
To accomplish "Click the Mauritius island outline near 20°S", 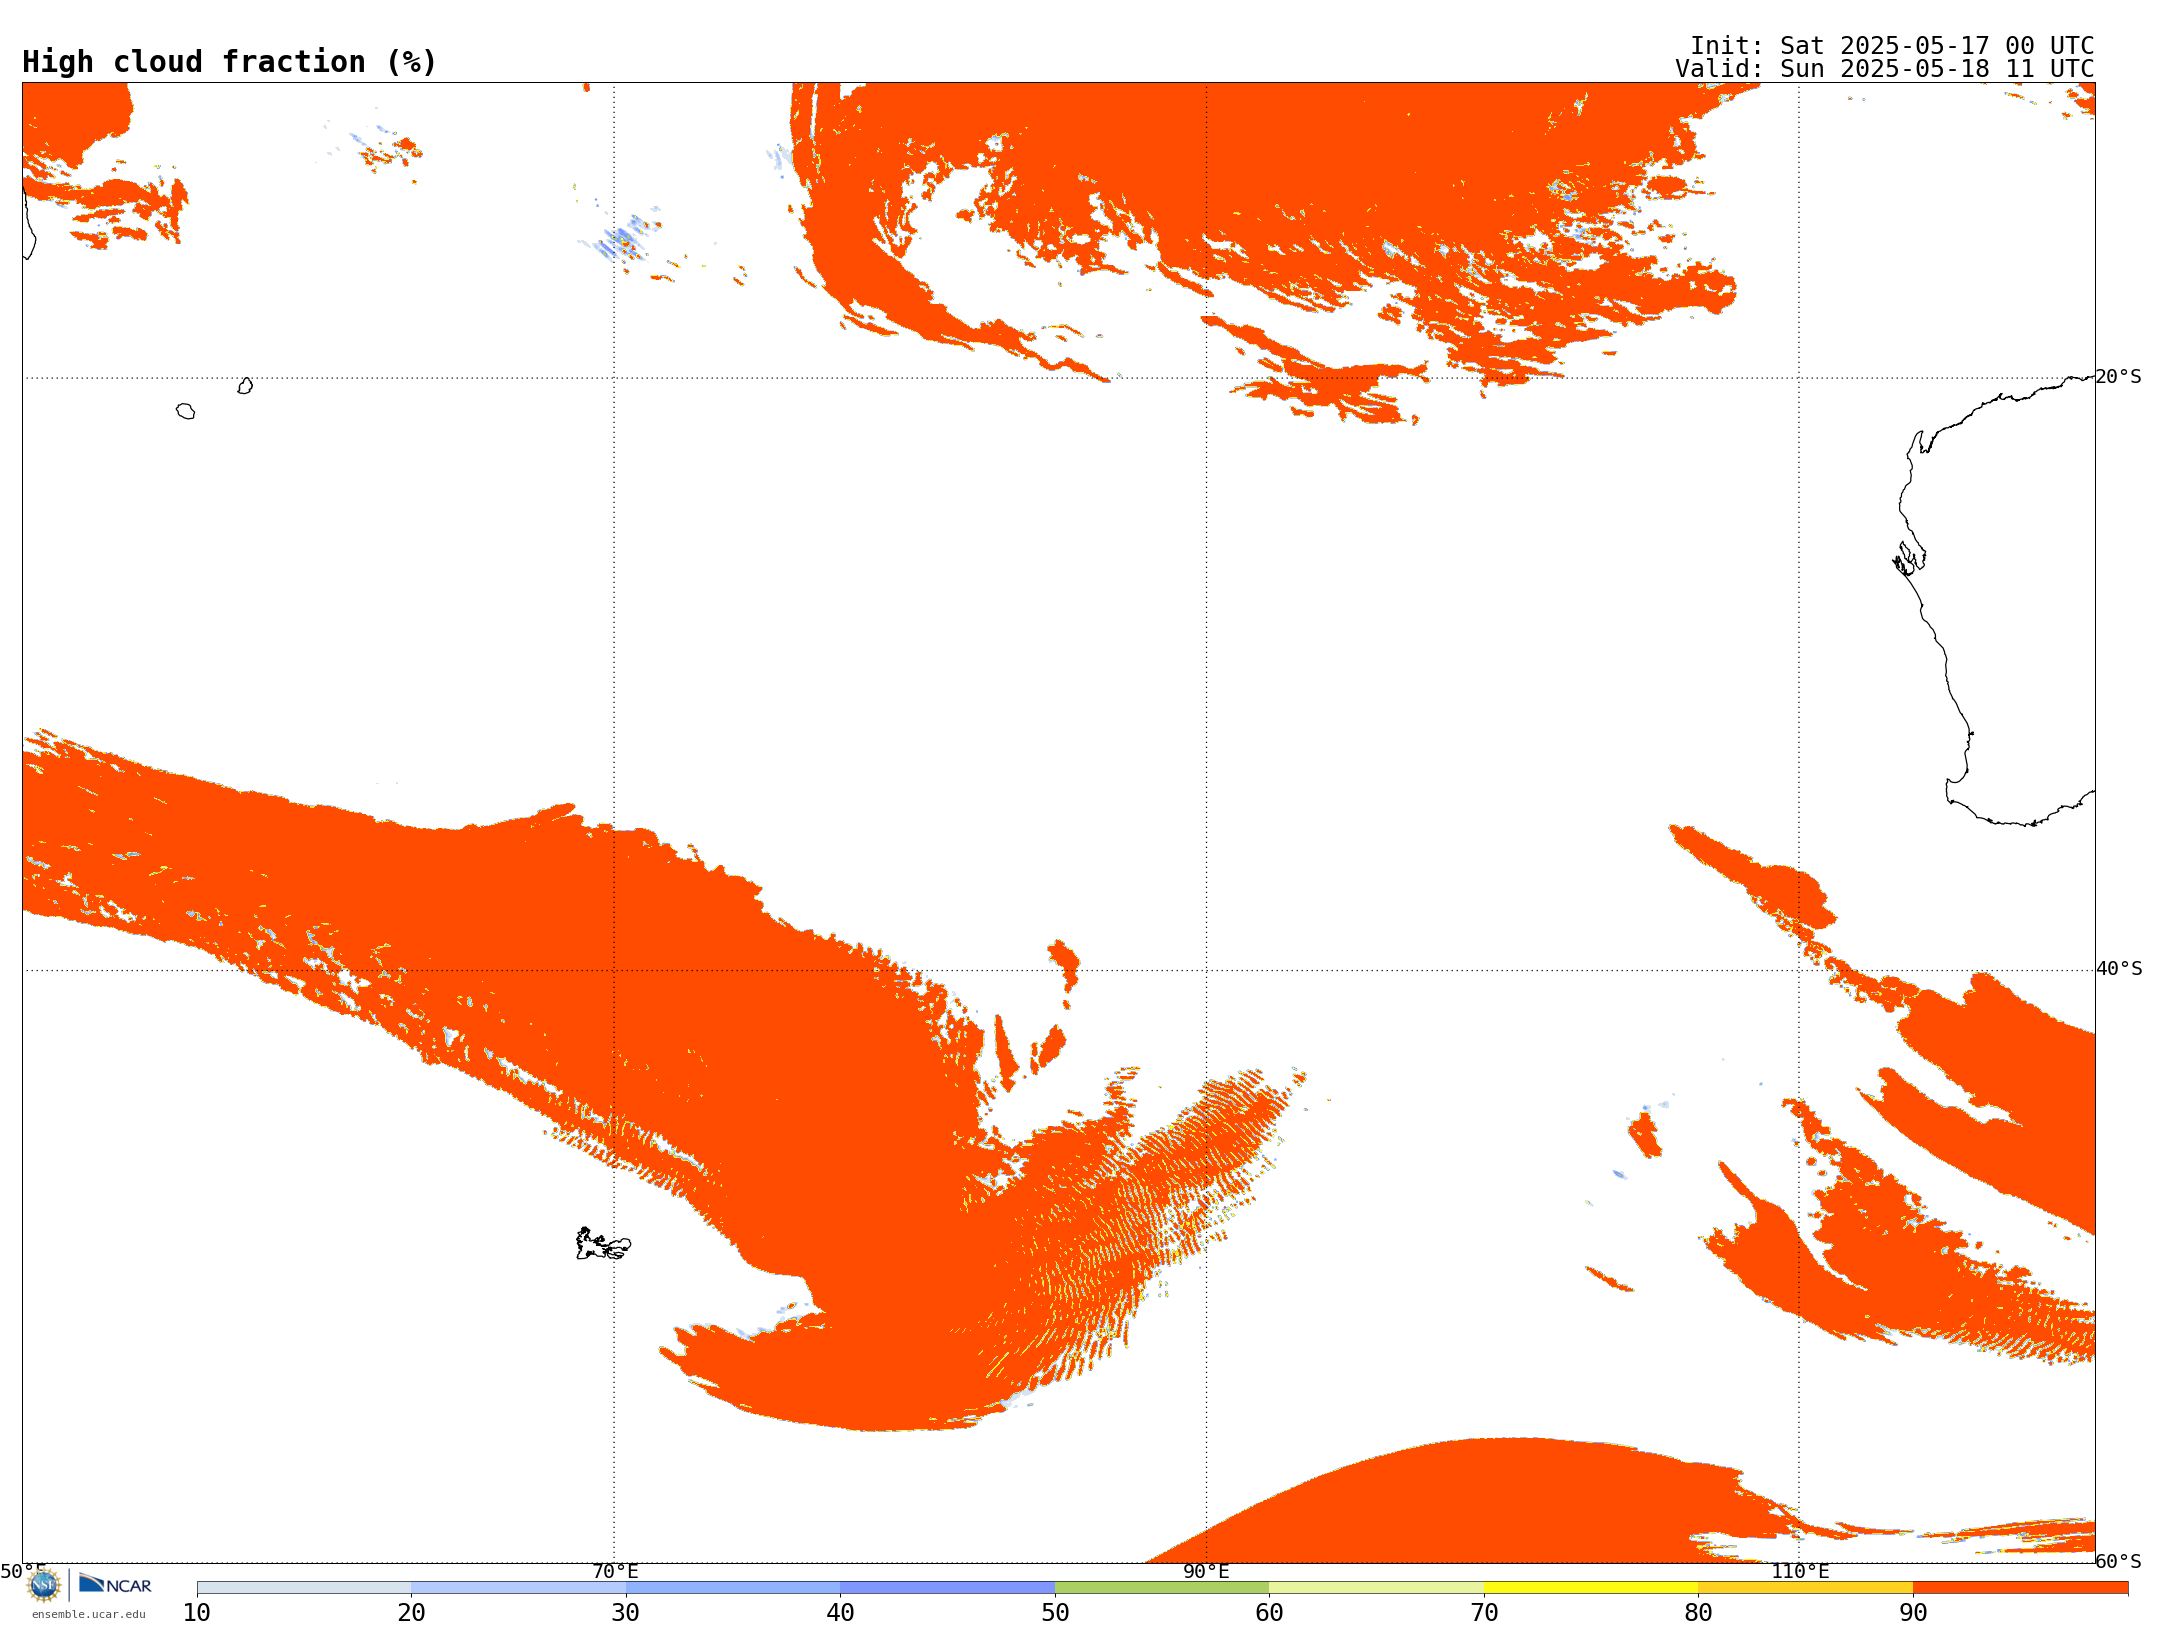I will click(x=245, y=386).
